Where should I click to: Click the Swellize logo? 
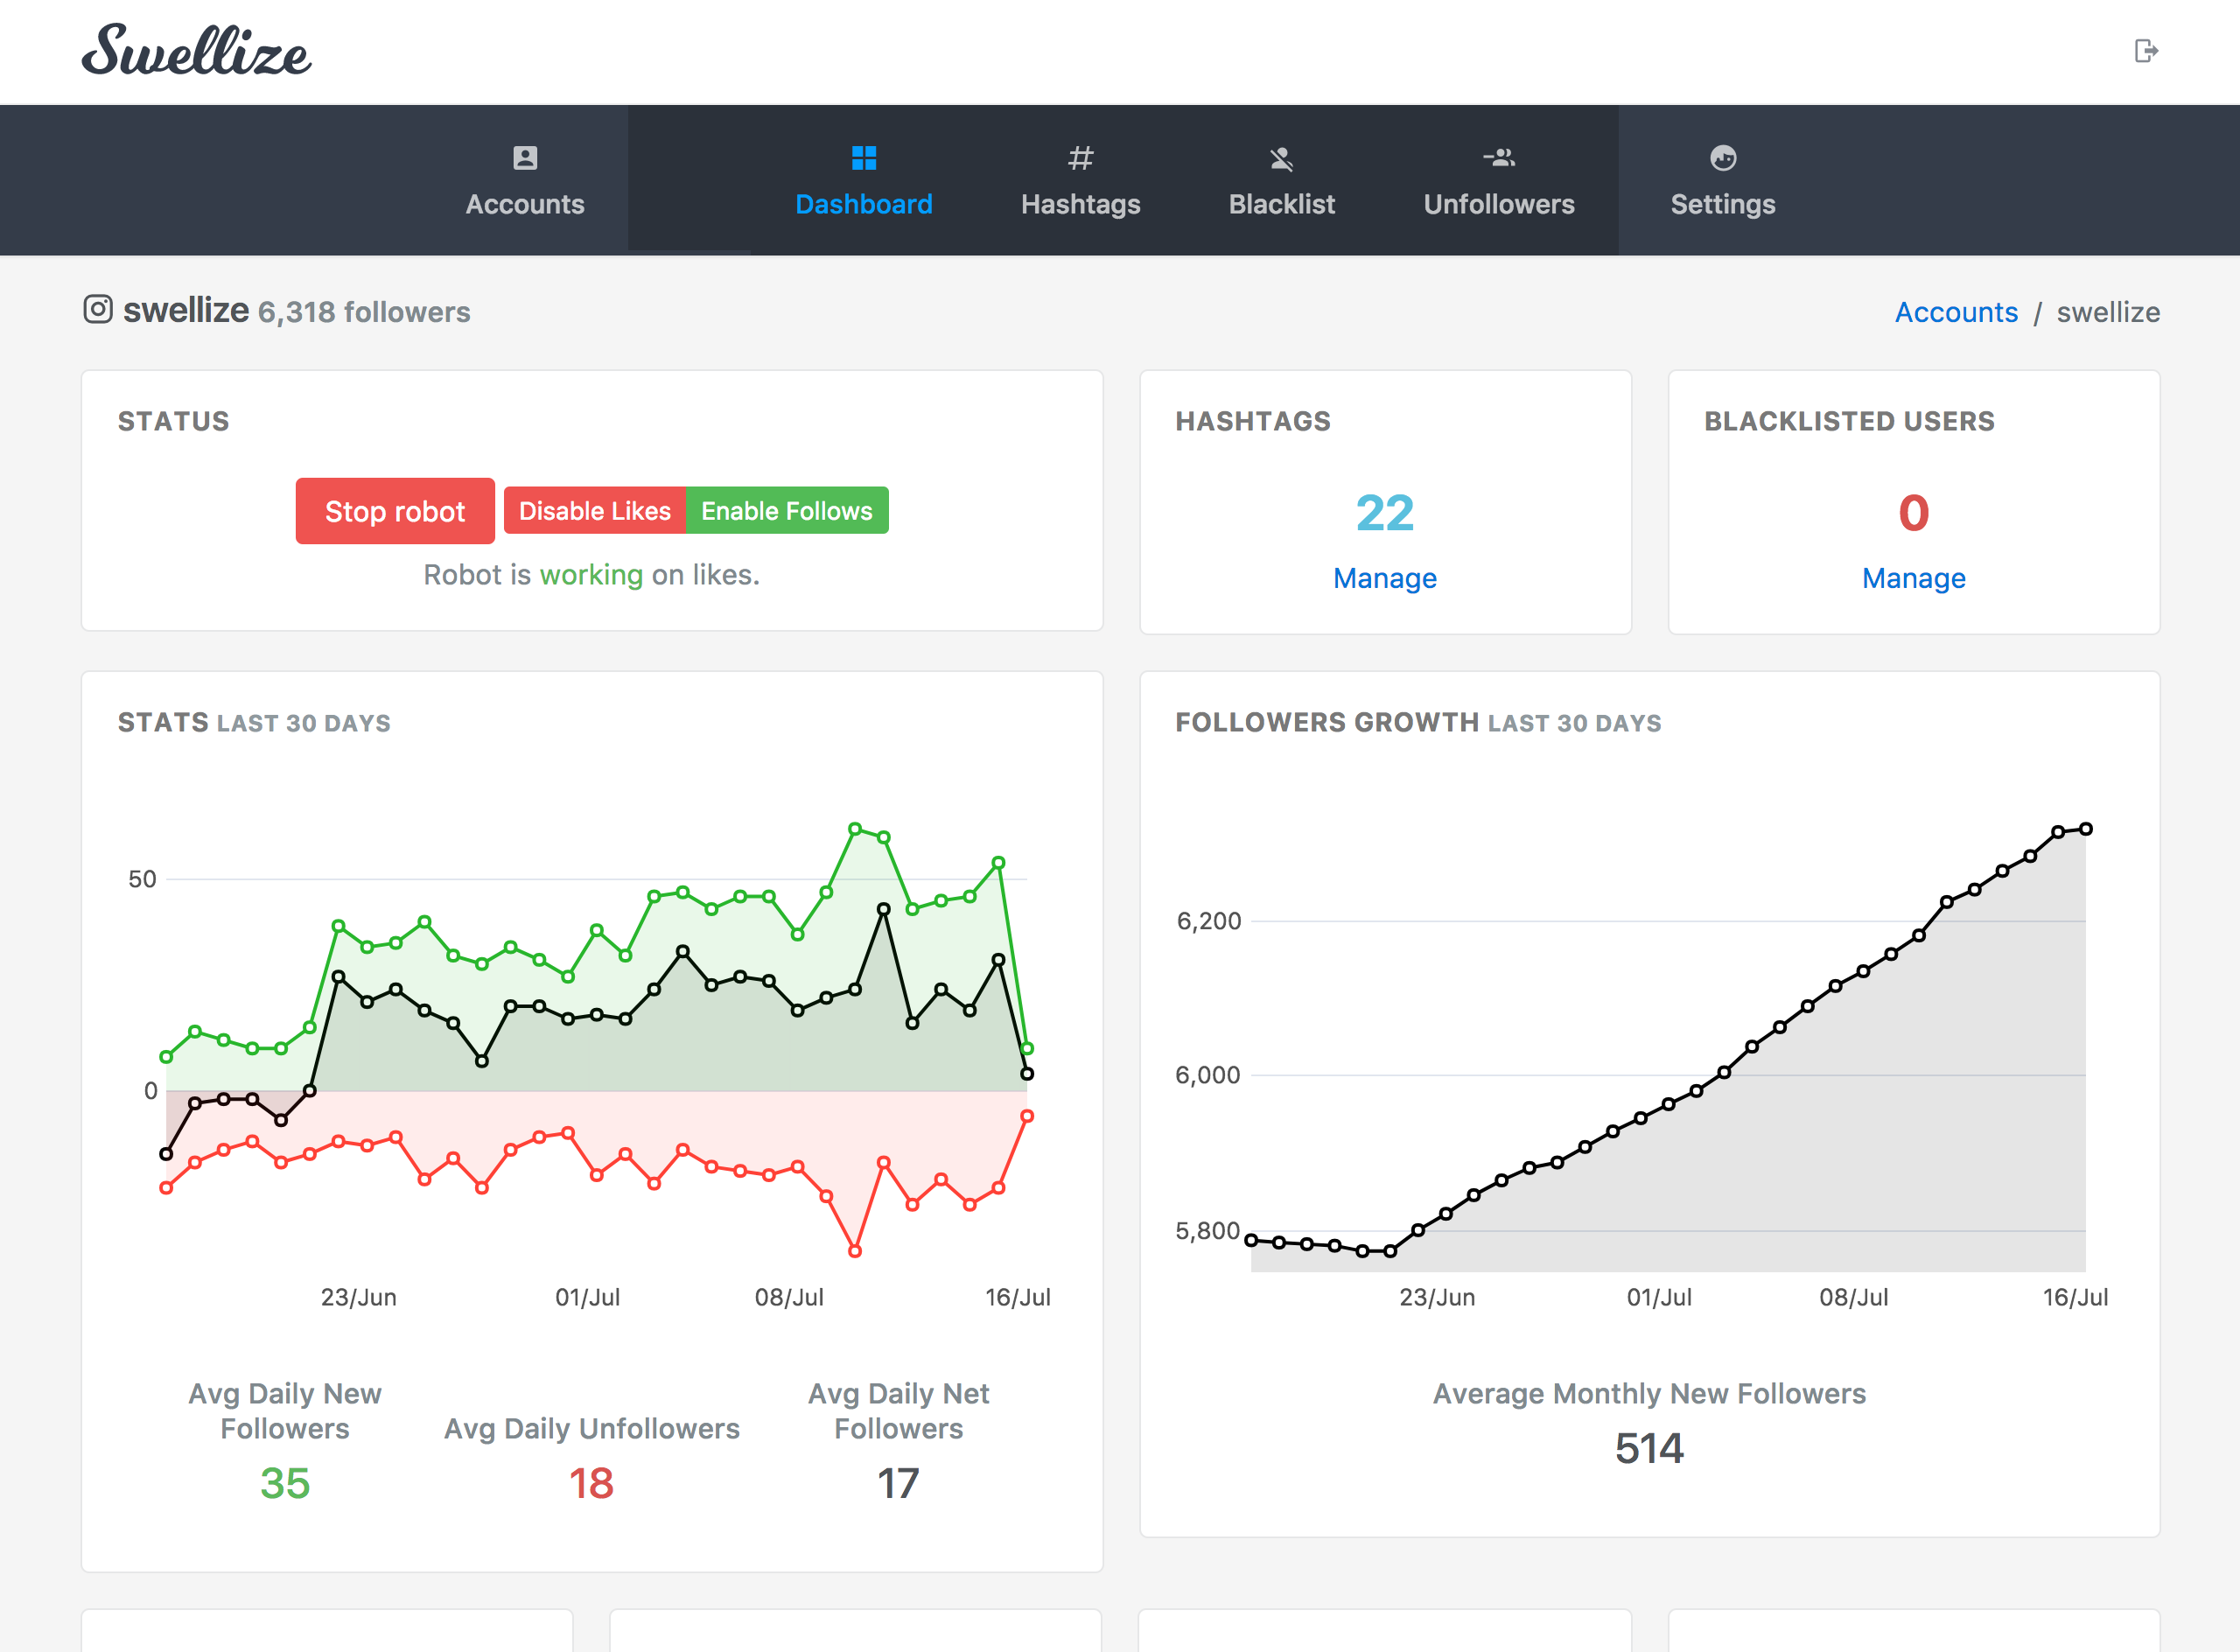click(x=197, y=51)
